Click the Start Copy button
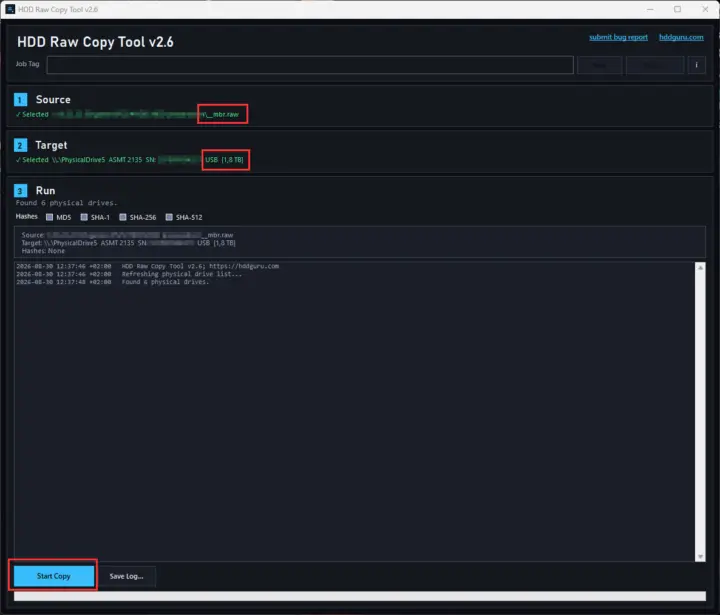This screenshot has width=720, height=615. point(54,576)
